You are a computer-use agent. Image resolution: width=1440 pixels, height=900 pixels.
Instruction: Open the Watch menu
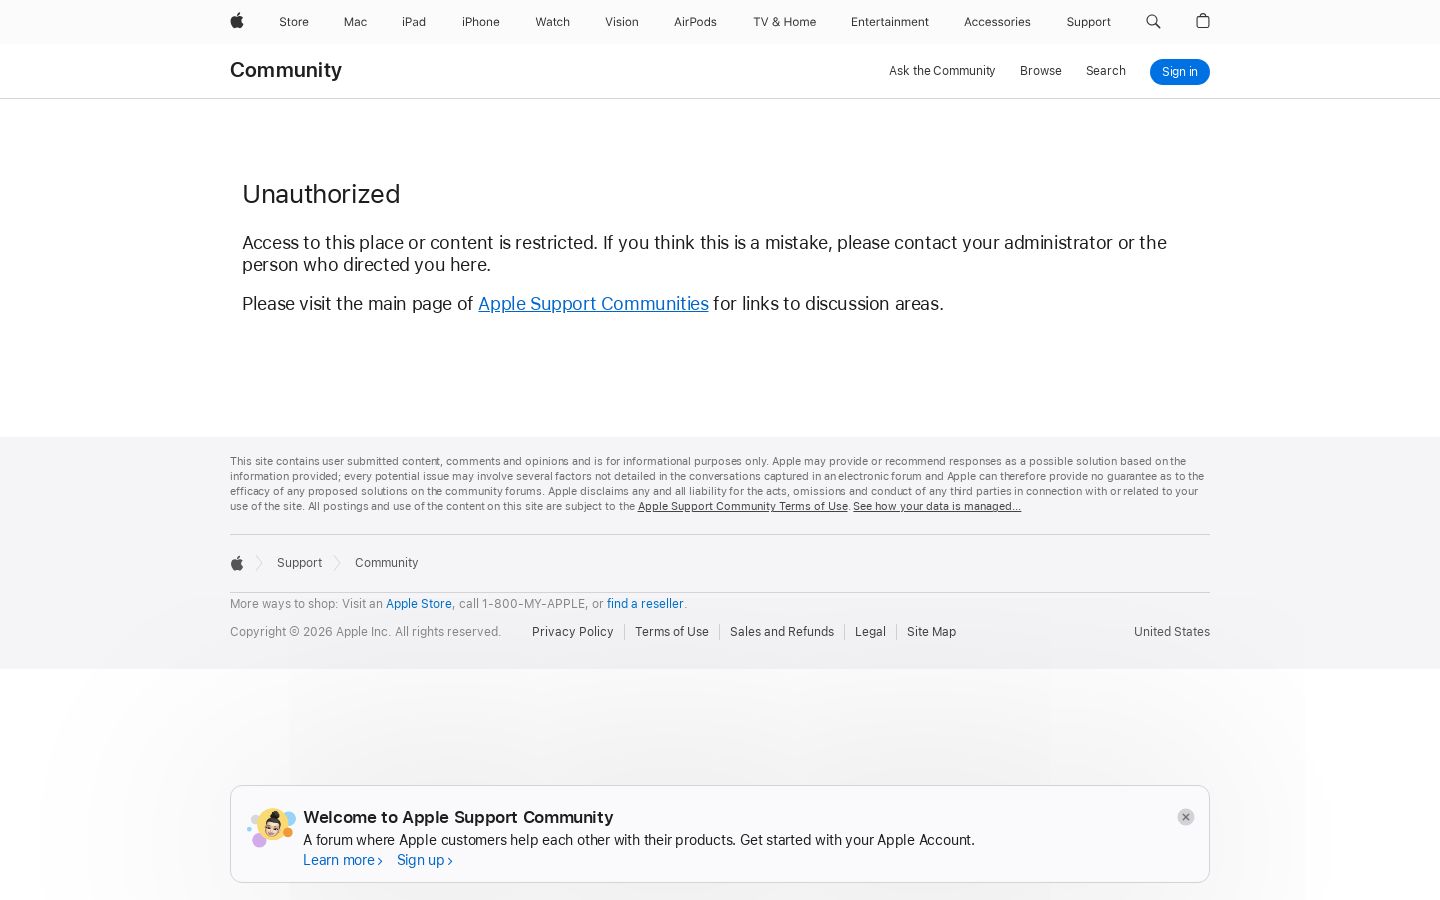[x=552, y=22]
